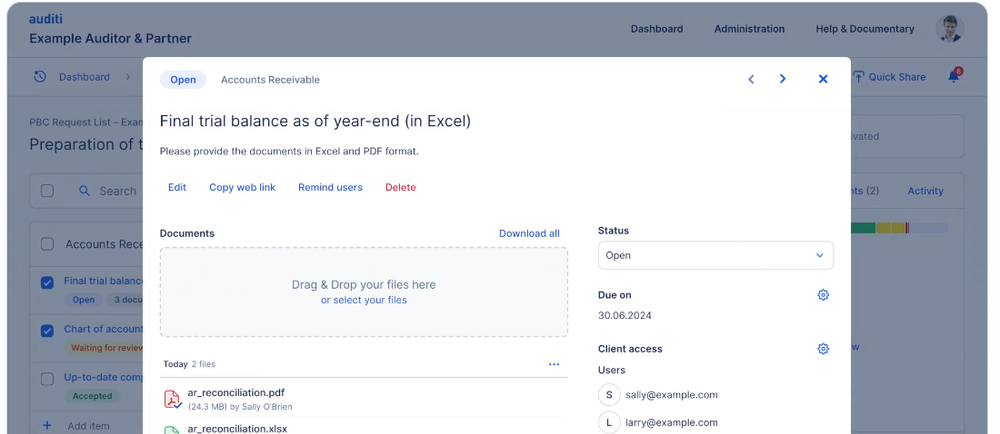Click the ar_reconciliation.xlsx file icon
The height and width of the screenshot is (434, 1000).
(172, 430)
